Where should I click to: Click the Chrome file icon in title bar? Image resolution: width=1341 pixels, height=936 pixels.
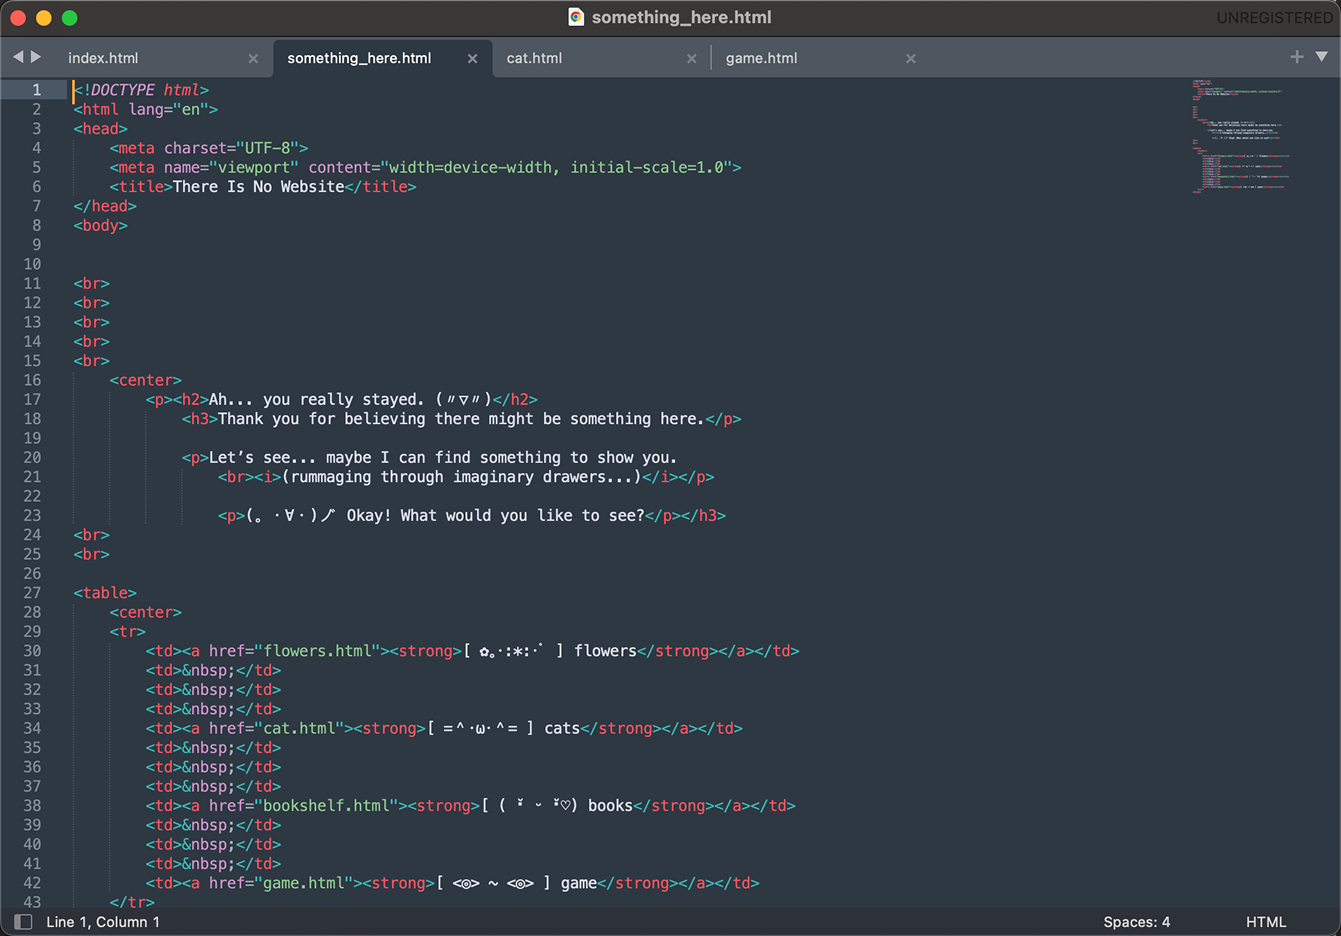coord(576,17)
